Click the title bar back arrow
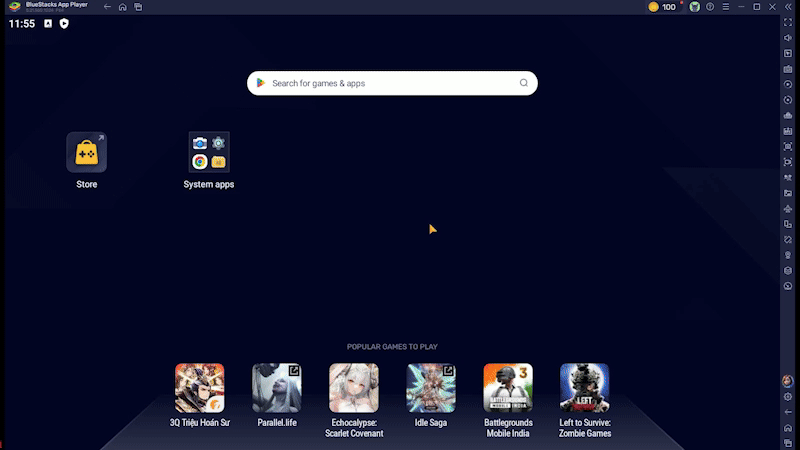 (107, 7)
